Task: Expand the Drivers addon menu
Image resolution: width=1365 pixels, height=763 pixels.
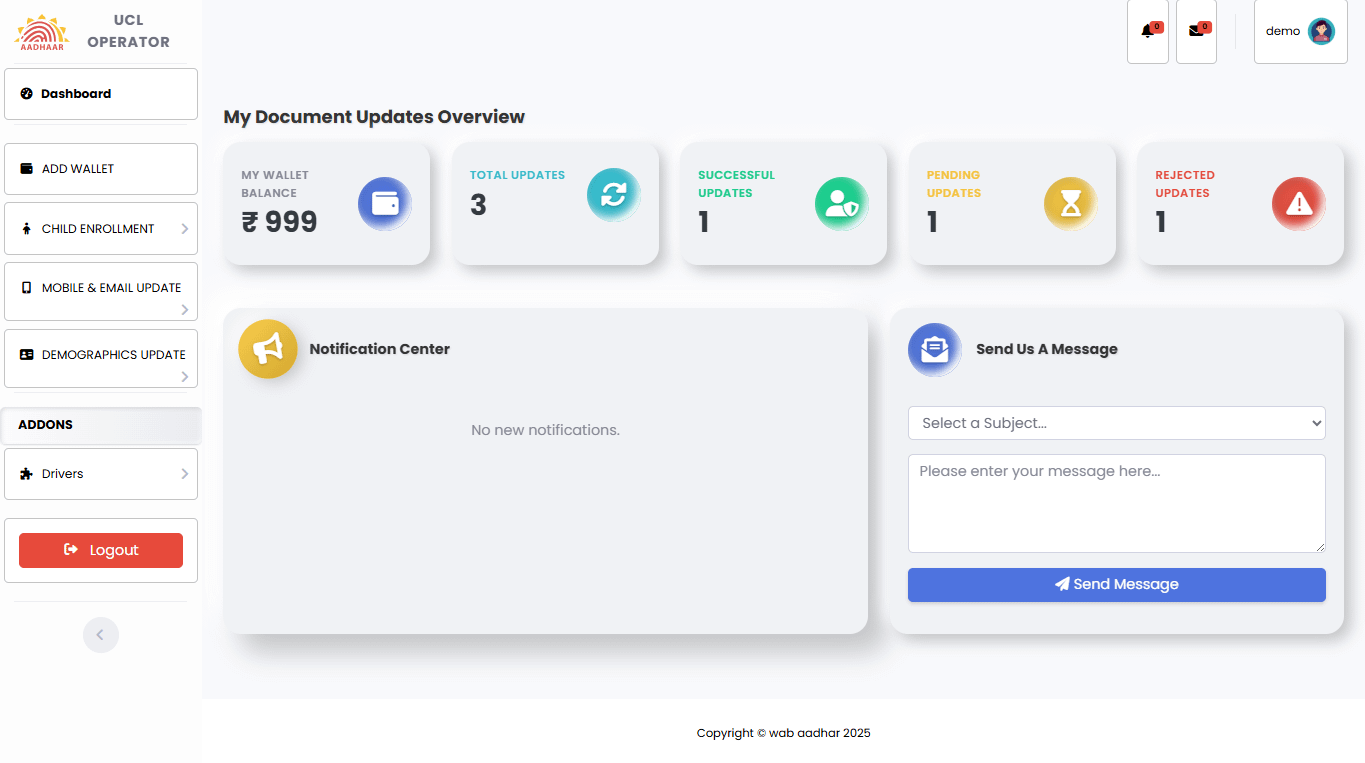Action: click(x=101, y=474)
